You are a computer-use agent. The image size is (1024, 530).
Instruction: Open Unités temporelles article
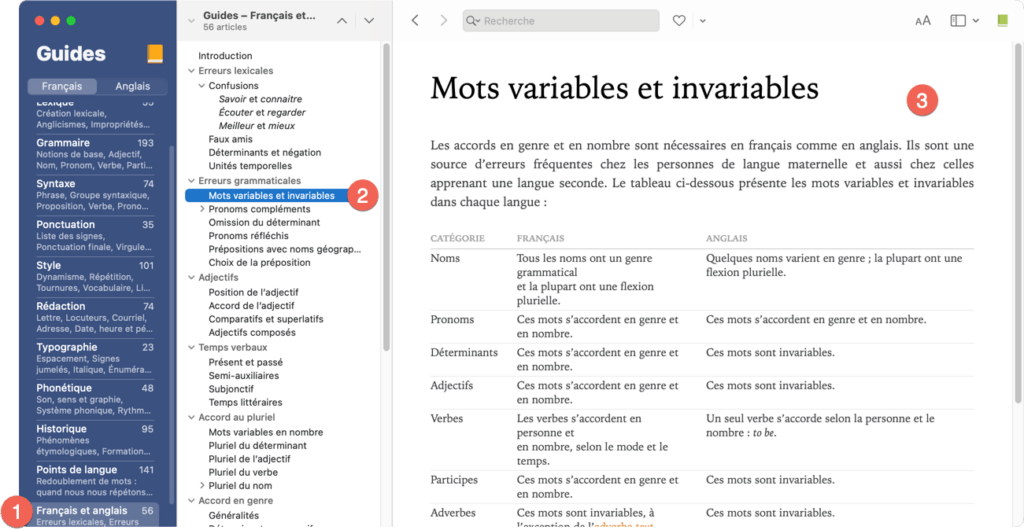click(250, 166)
